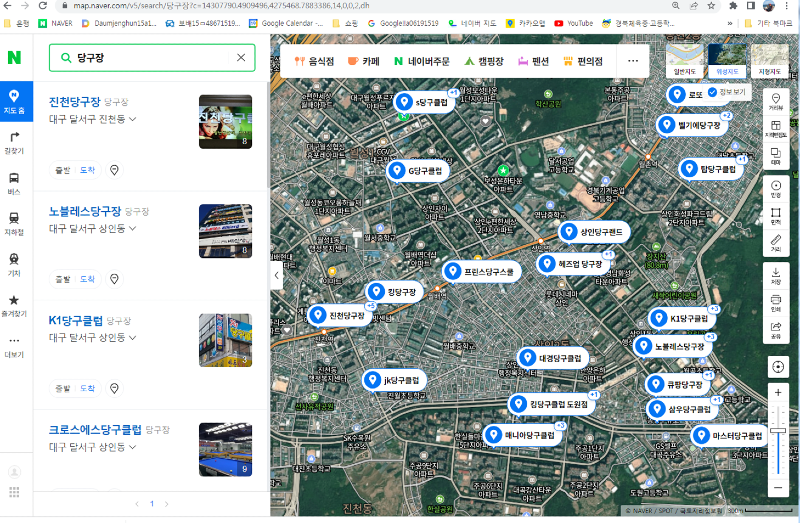Zoom in with plus button
Screen dimensions: 800x523
click(778, 392)
